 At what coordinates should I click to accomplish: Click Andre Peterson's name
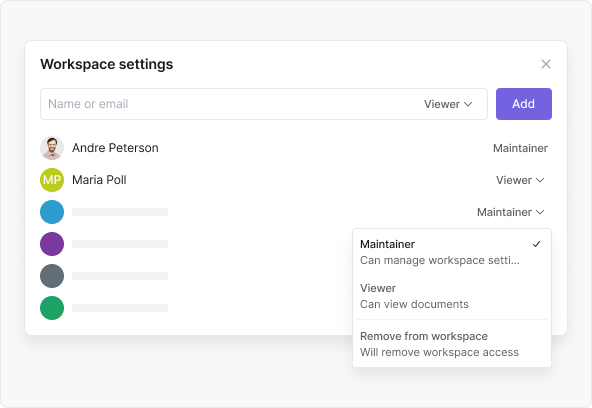click(115, 148)
